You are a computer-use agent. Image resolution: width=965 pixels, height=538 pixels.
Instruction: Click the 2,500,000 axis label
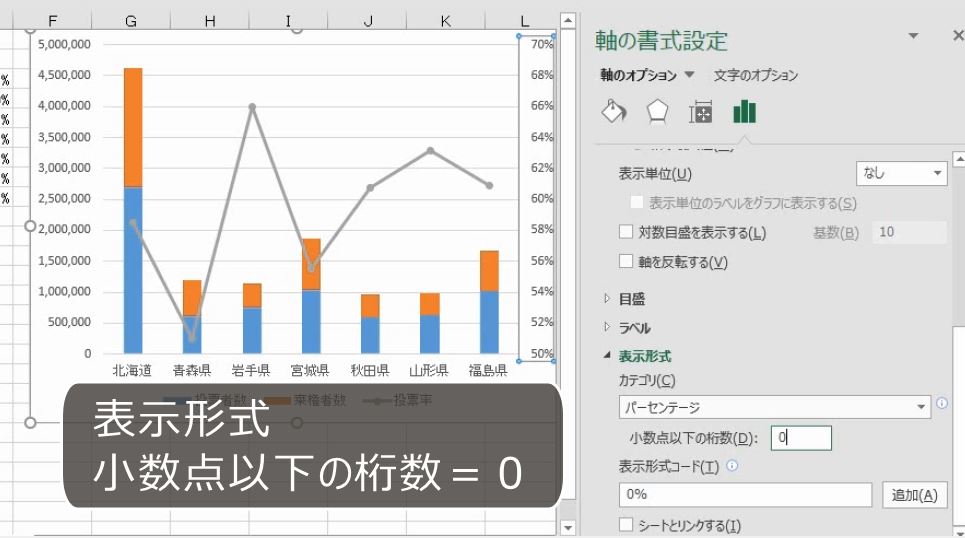click(64, 198)
